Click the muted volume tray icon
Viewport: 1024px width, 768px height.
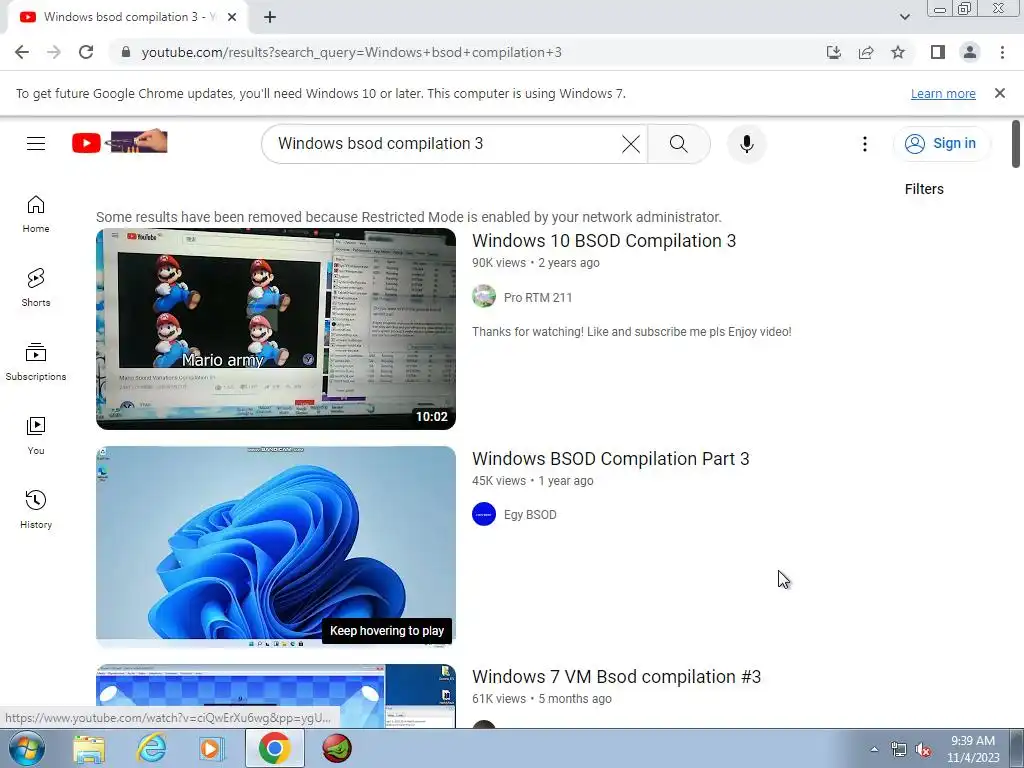coord(923,750)
